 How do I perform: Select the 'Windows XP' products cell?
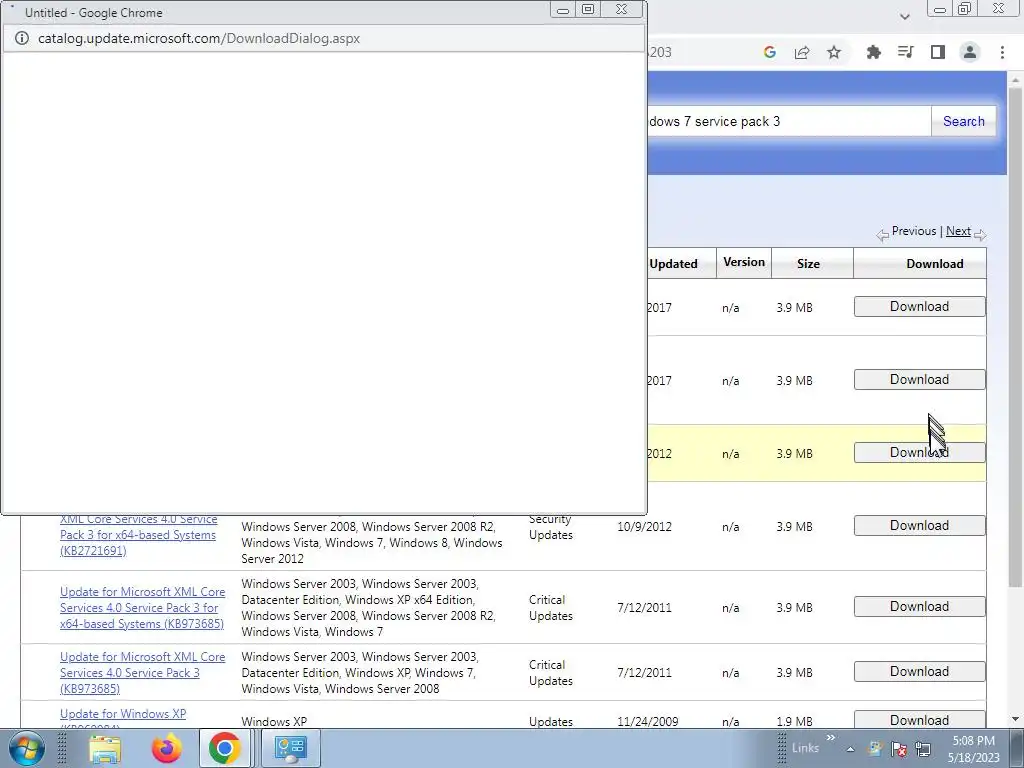[274, 722]
